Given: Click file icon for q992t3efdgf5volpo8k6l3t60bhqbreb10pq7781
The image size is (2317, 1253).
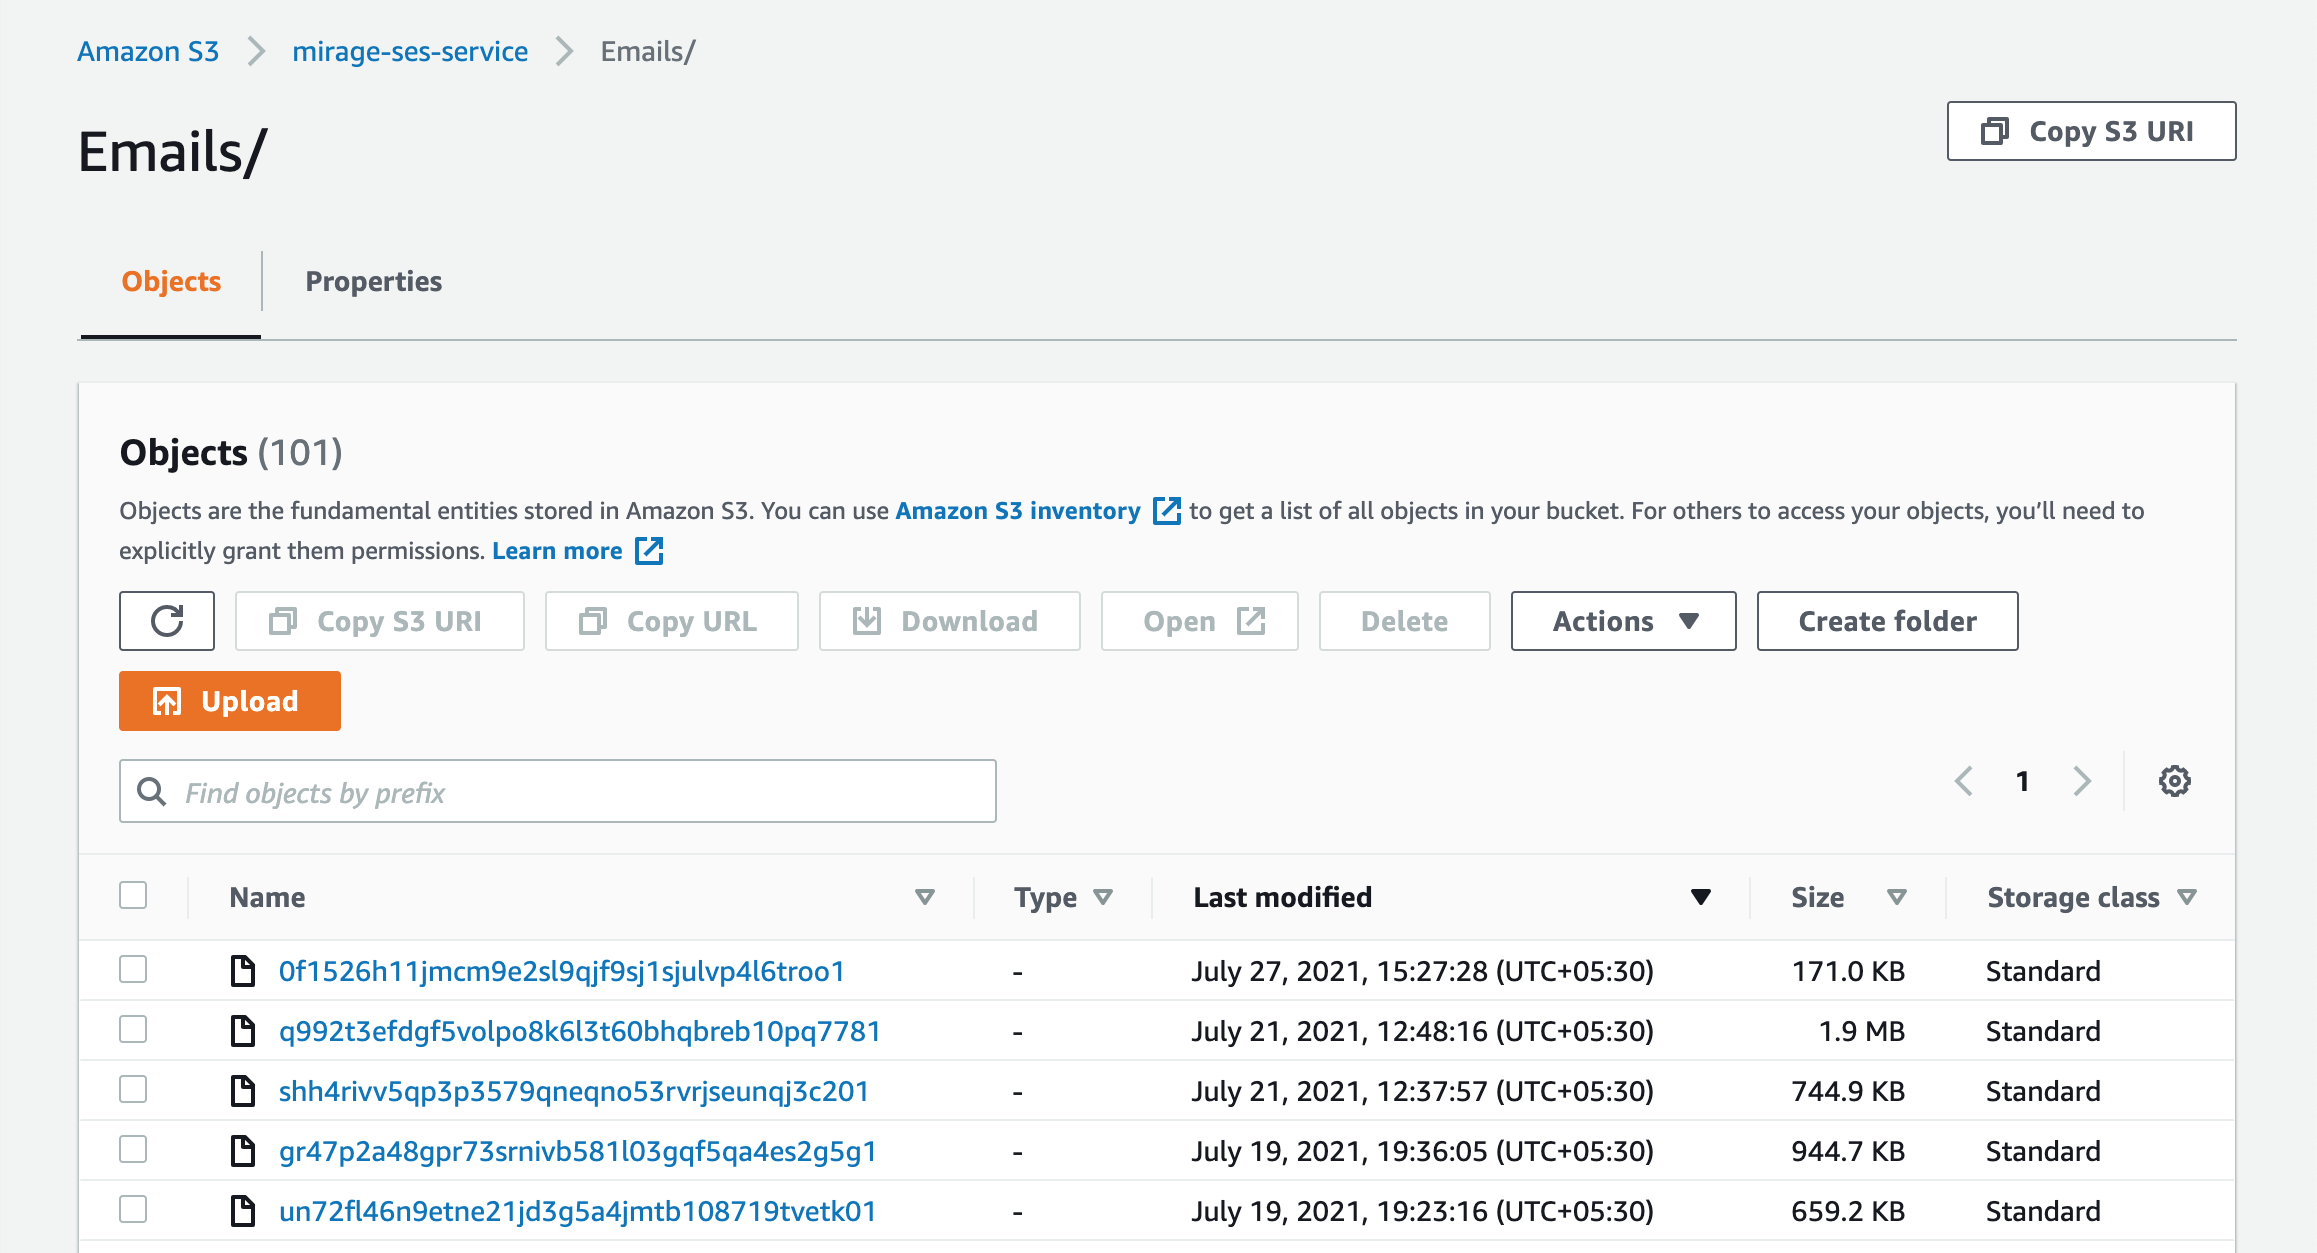Looking at the screenshot, I should (x=243, y=1030).
